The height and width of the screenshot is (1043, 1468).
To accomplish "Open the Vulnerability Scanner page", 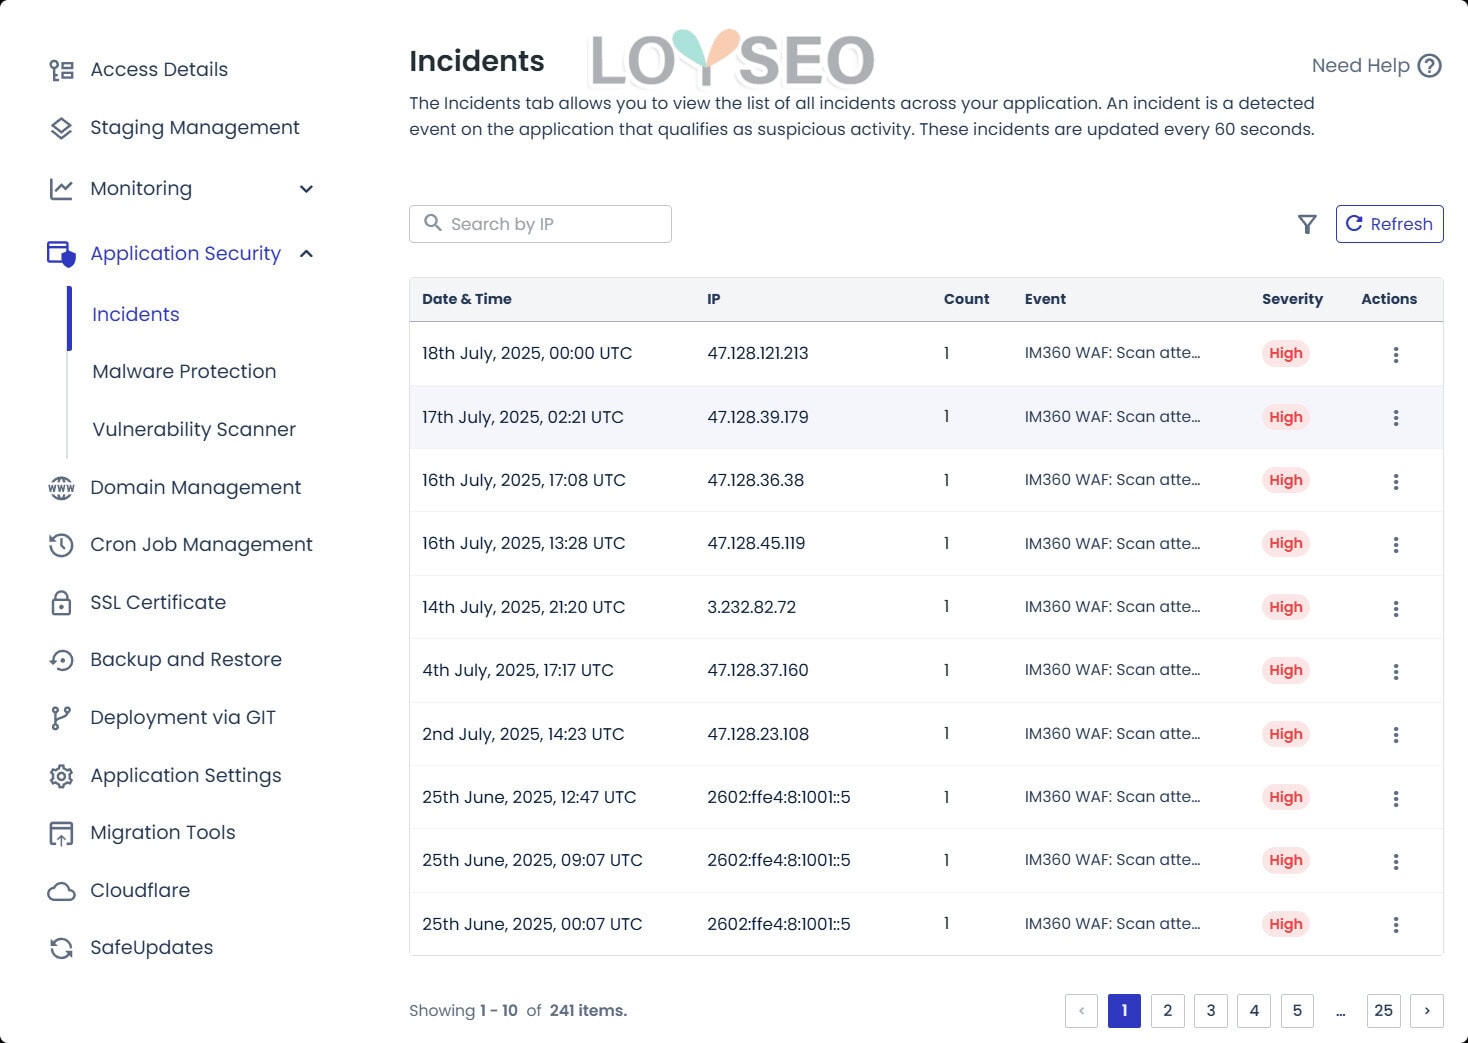I will 193,429.
